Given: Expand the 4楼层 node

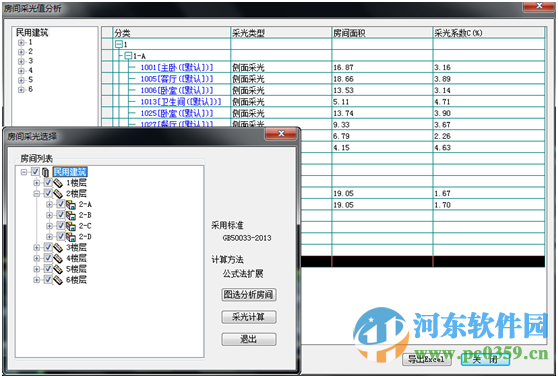Looking at the screenshot, I should (37, 258).
